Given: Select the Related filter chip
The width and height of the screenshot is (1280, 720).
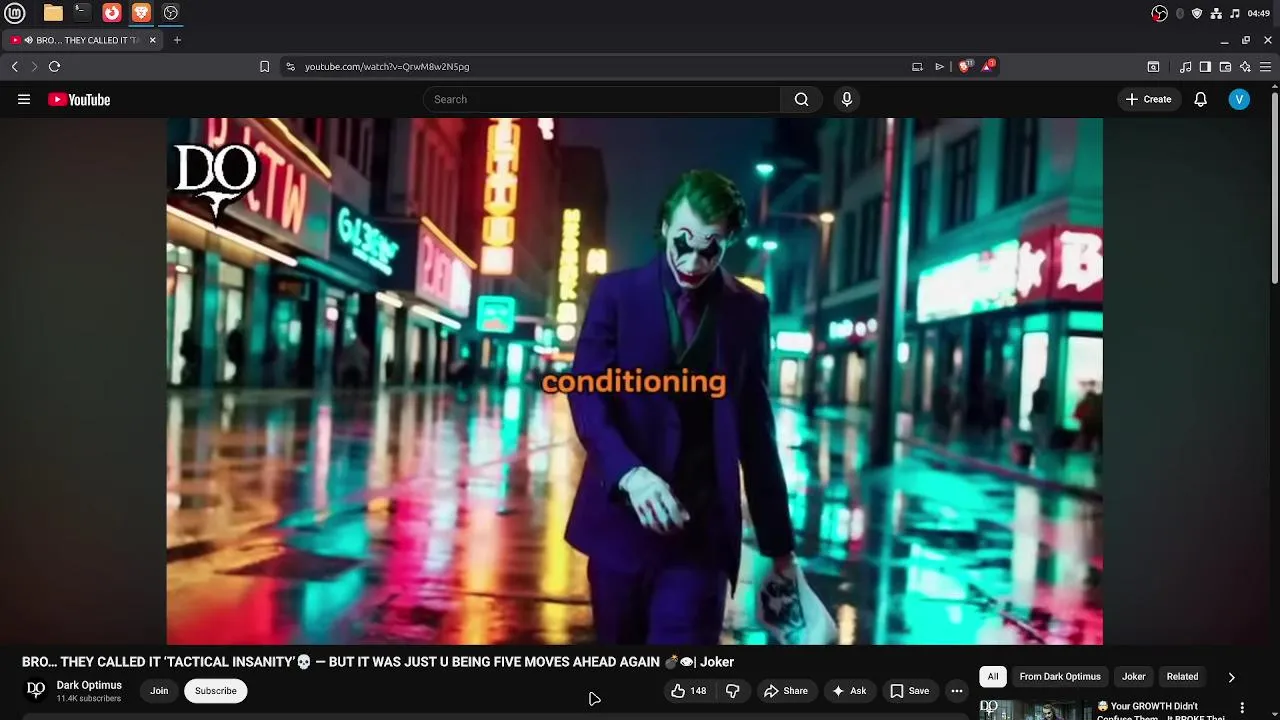Looking at the screenshot, I should 1182,677.
